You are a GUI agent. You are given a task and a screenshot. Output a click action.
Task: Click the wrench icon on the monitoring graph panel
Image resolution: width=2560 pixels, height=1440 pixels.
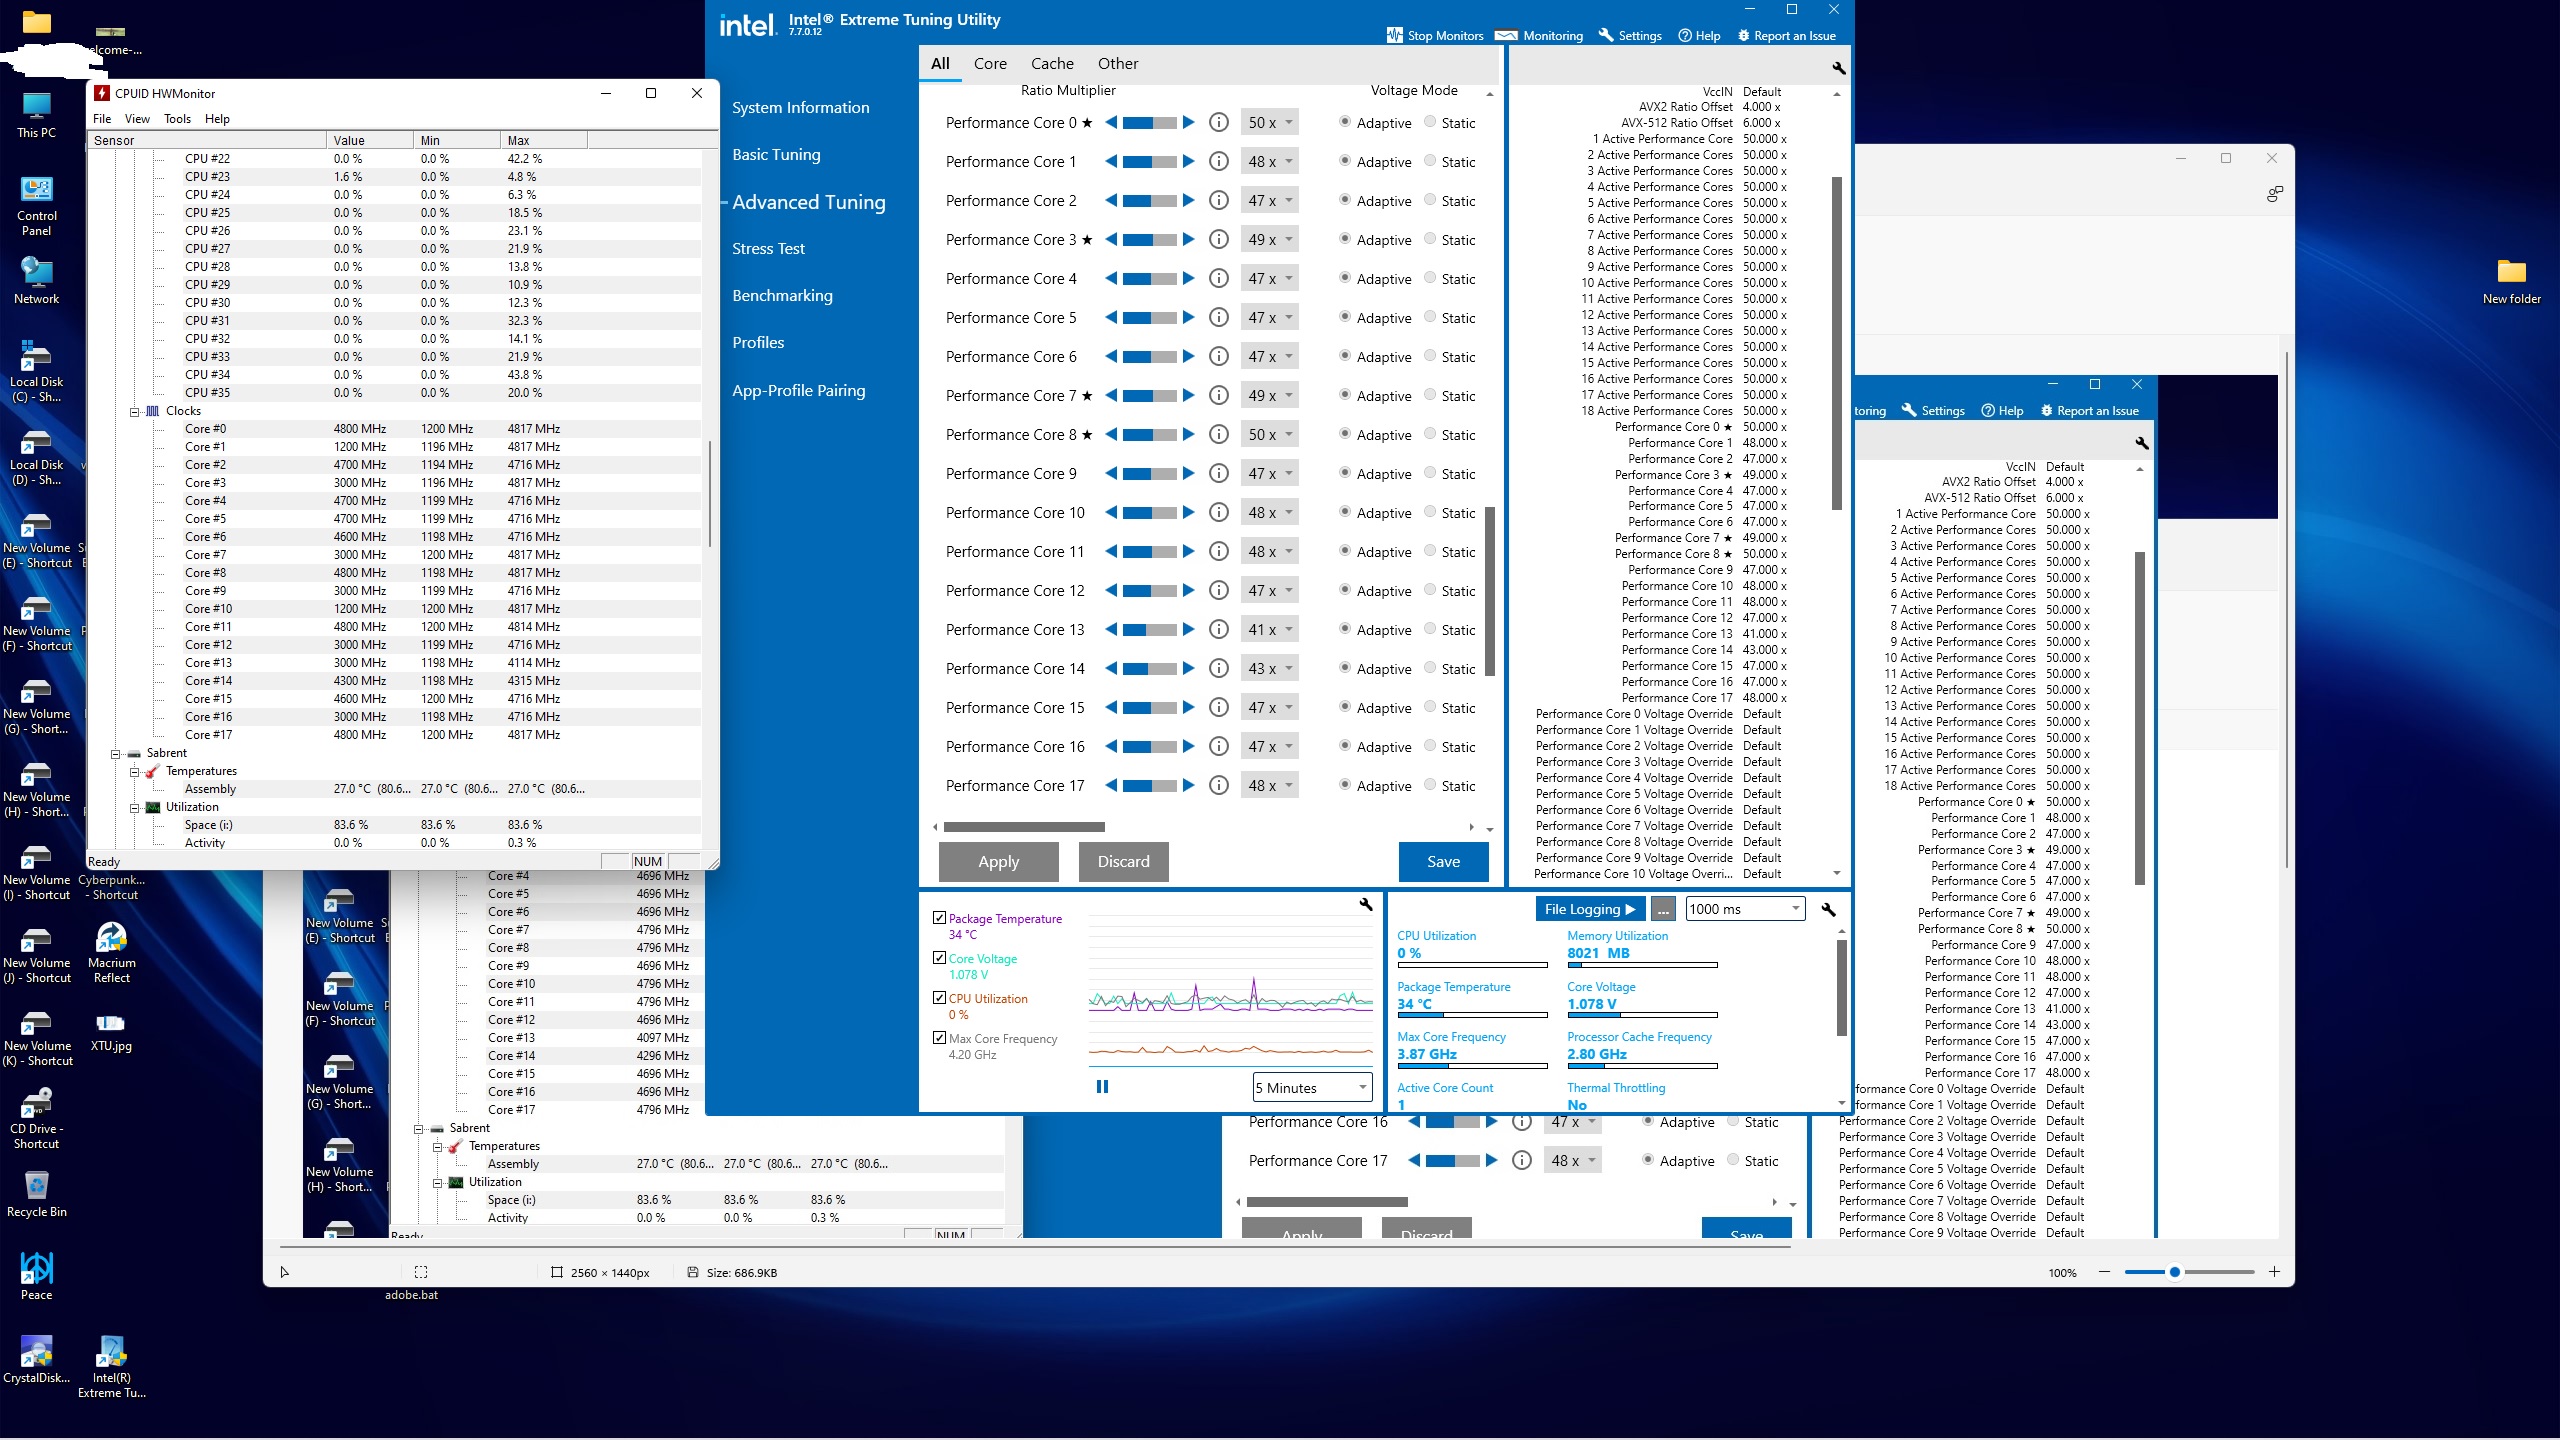coord(1366,906)
